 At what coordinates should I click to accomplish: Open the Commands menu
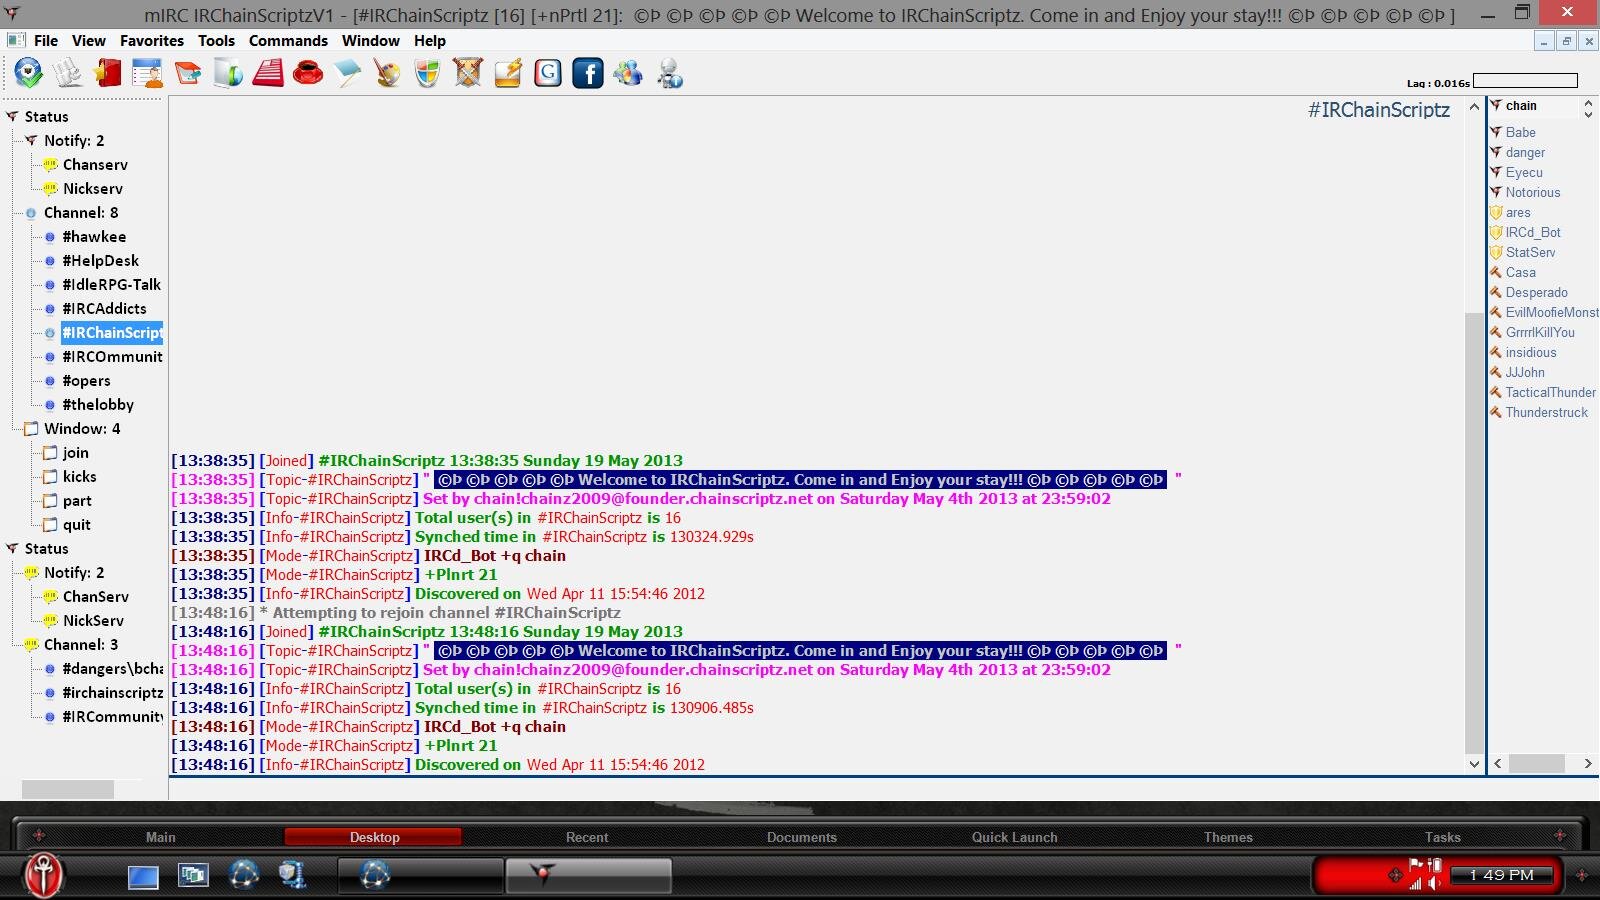point(288,41)
